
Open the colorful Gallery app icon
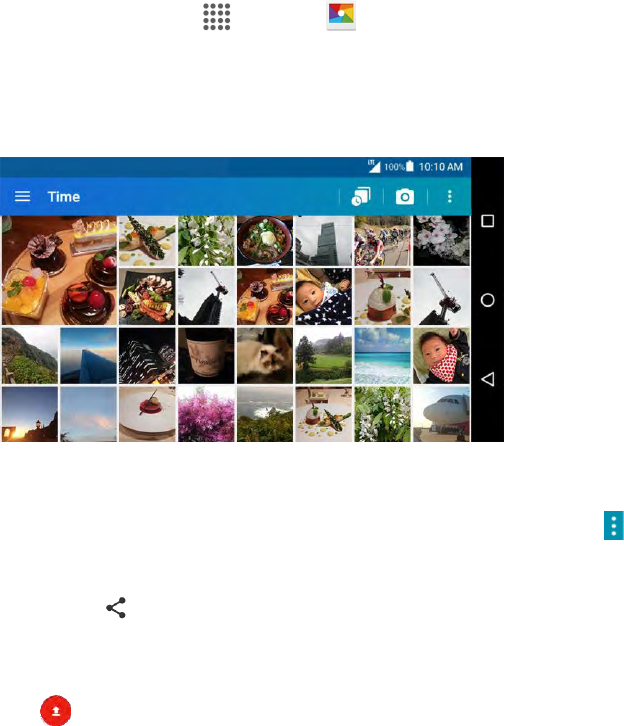coord(341,15)
